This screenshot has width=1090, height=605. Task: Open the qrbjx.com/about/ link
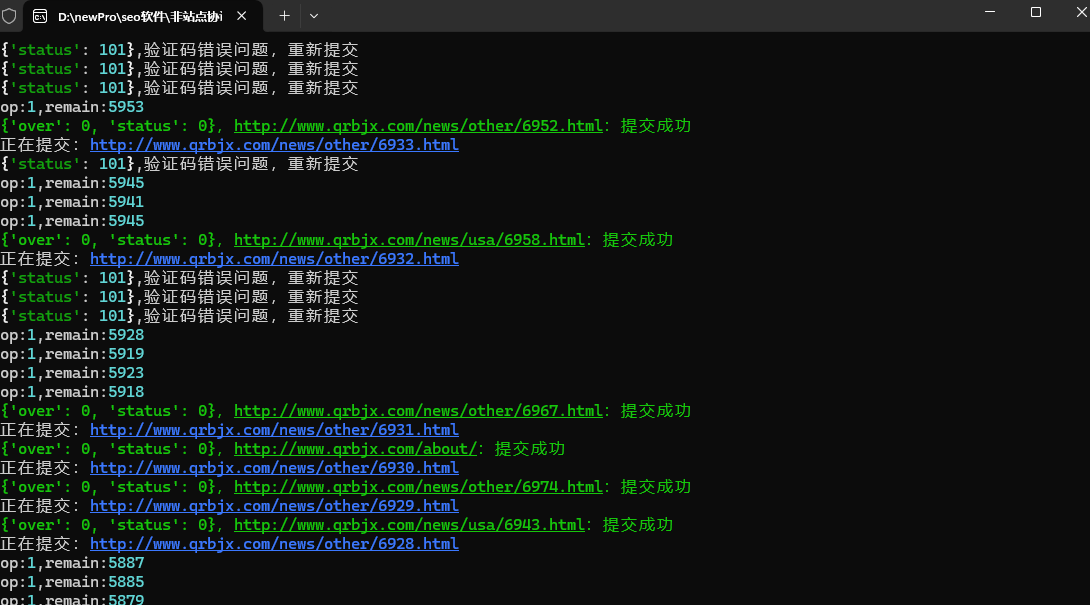click(x=355, y=449)
